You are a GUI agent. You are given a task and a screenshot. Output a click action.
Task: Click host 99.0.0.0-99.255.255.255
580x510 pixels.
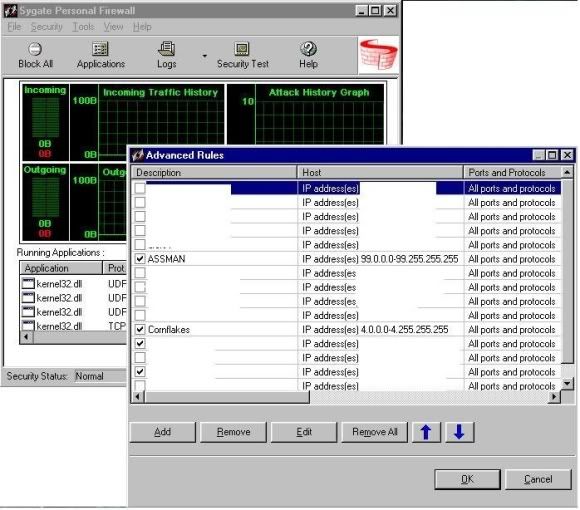(x=409, y=259)
